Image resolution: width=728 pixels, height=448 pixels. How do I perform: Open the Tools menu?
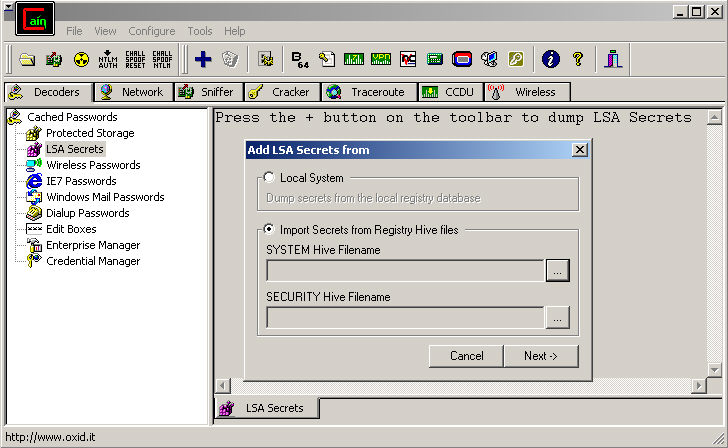[200, 31]
